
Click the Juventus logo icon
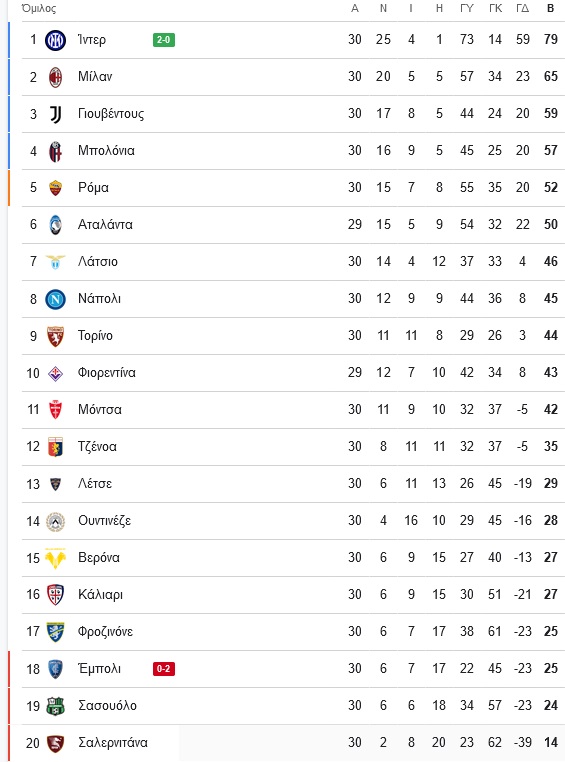click(55, 114)
